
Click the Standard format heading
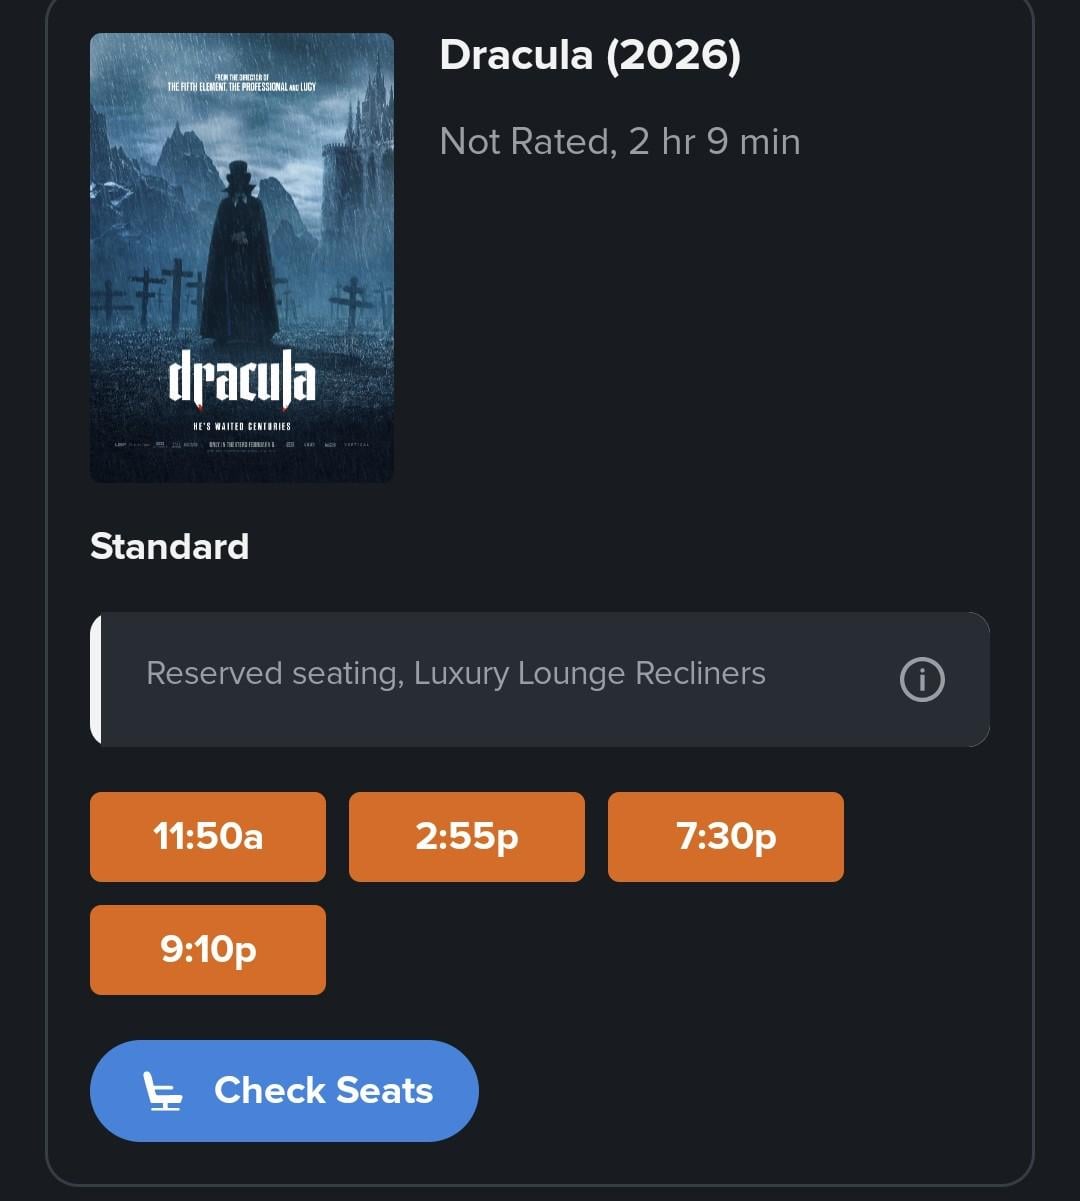tap(169, 547)
